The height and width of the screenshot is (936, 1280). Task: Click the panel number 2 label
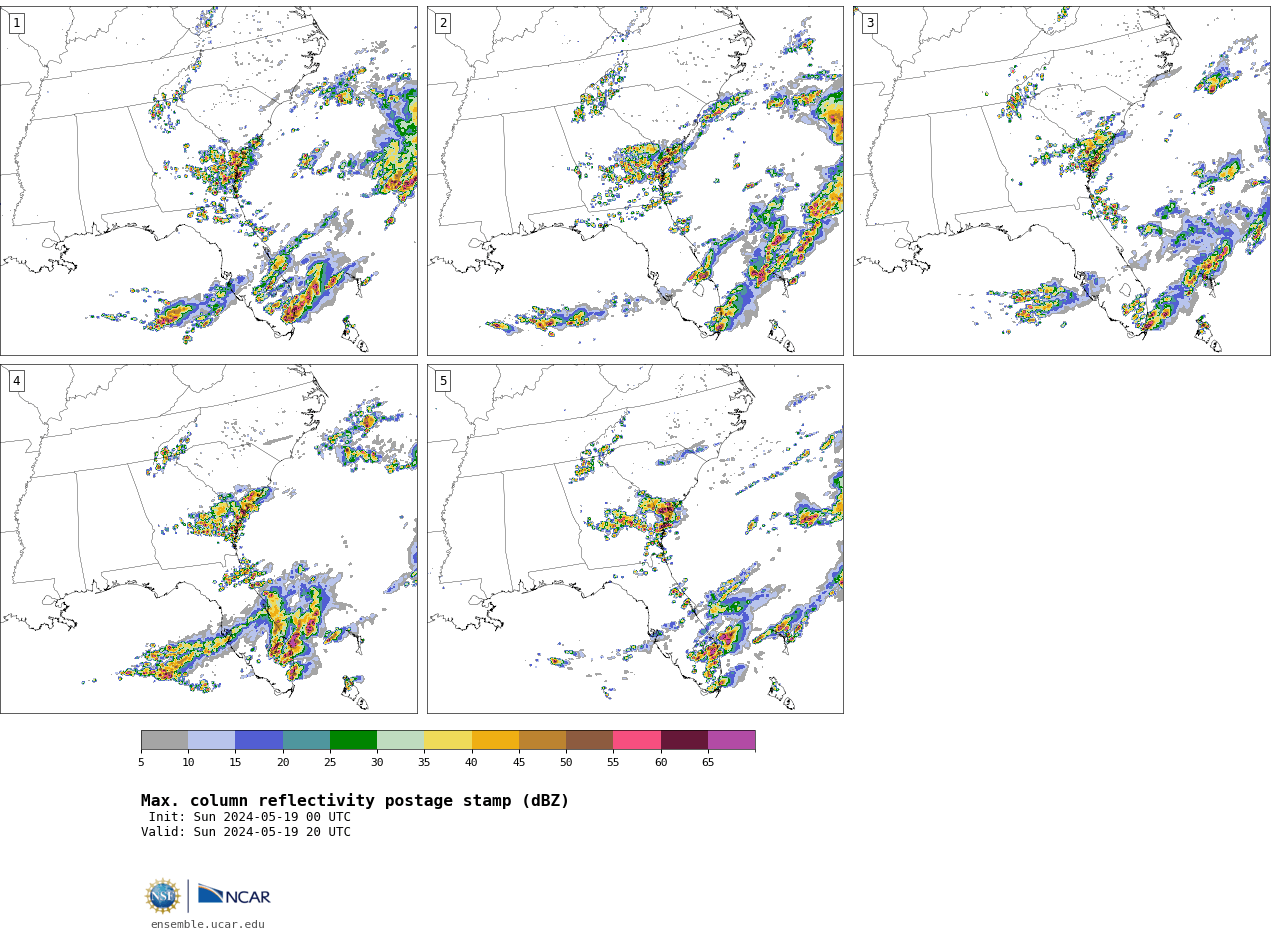pyautogui.click(x=443, y=23)
